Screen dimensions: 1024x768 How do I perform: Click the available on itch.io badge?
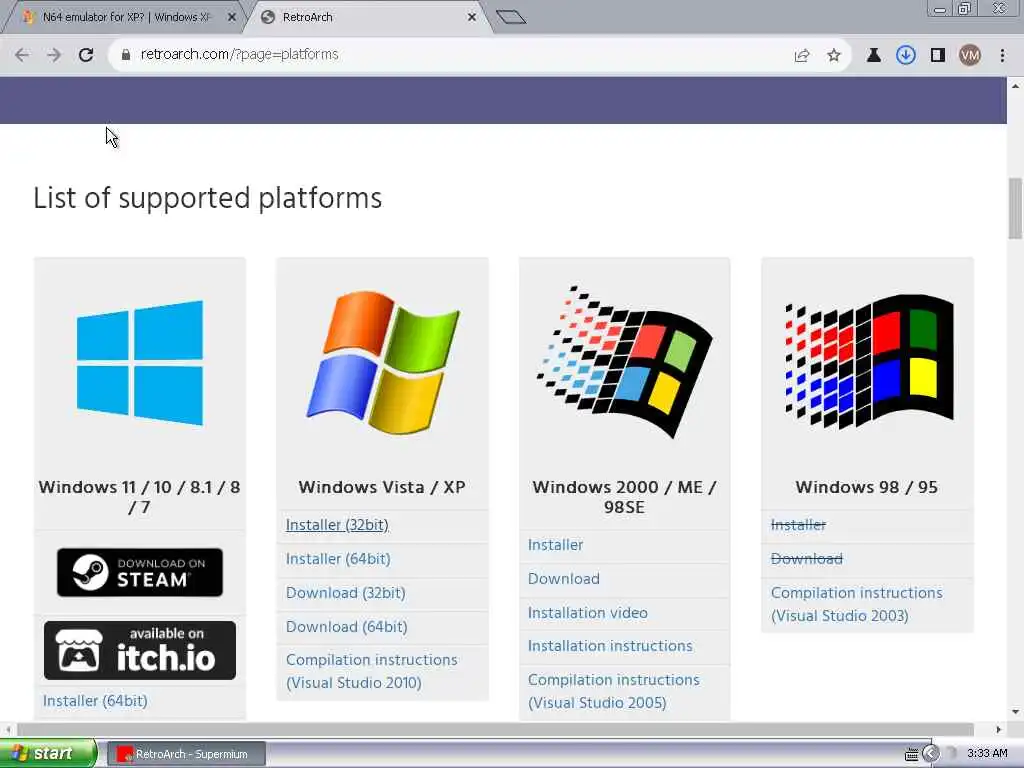click(x=140, y=650)
